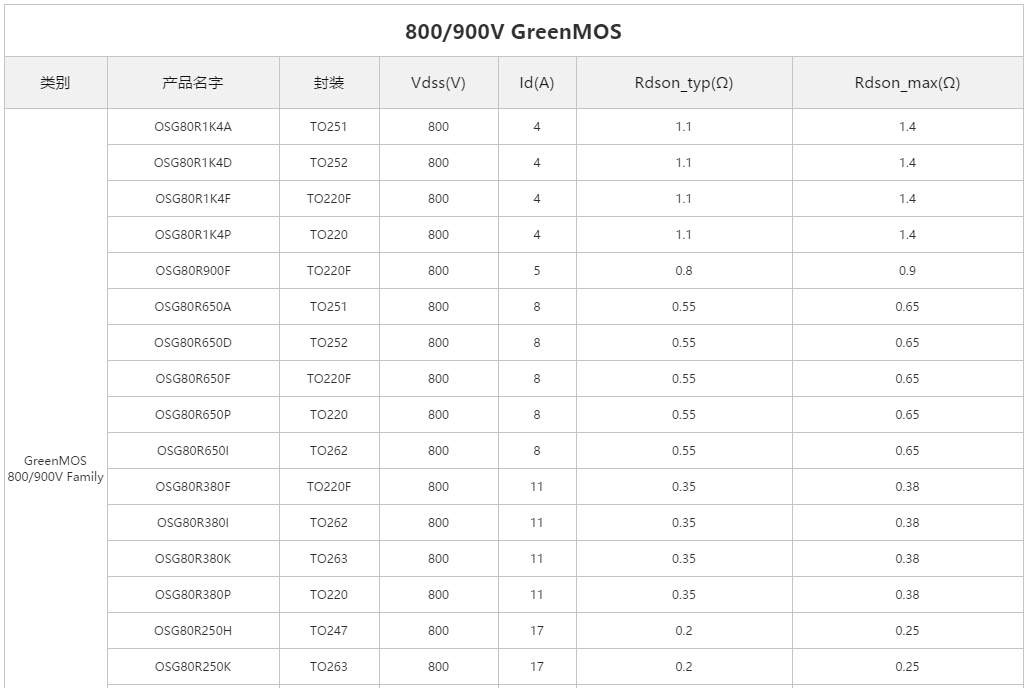The height and width of the screenshot is (688, 1028).
Task: Click the GreenMOS 800/900V Family category cell
Action: pyautogui.click(x=55, y=468)
